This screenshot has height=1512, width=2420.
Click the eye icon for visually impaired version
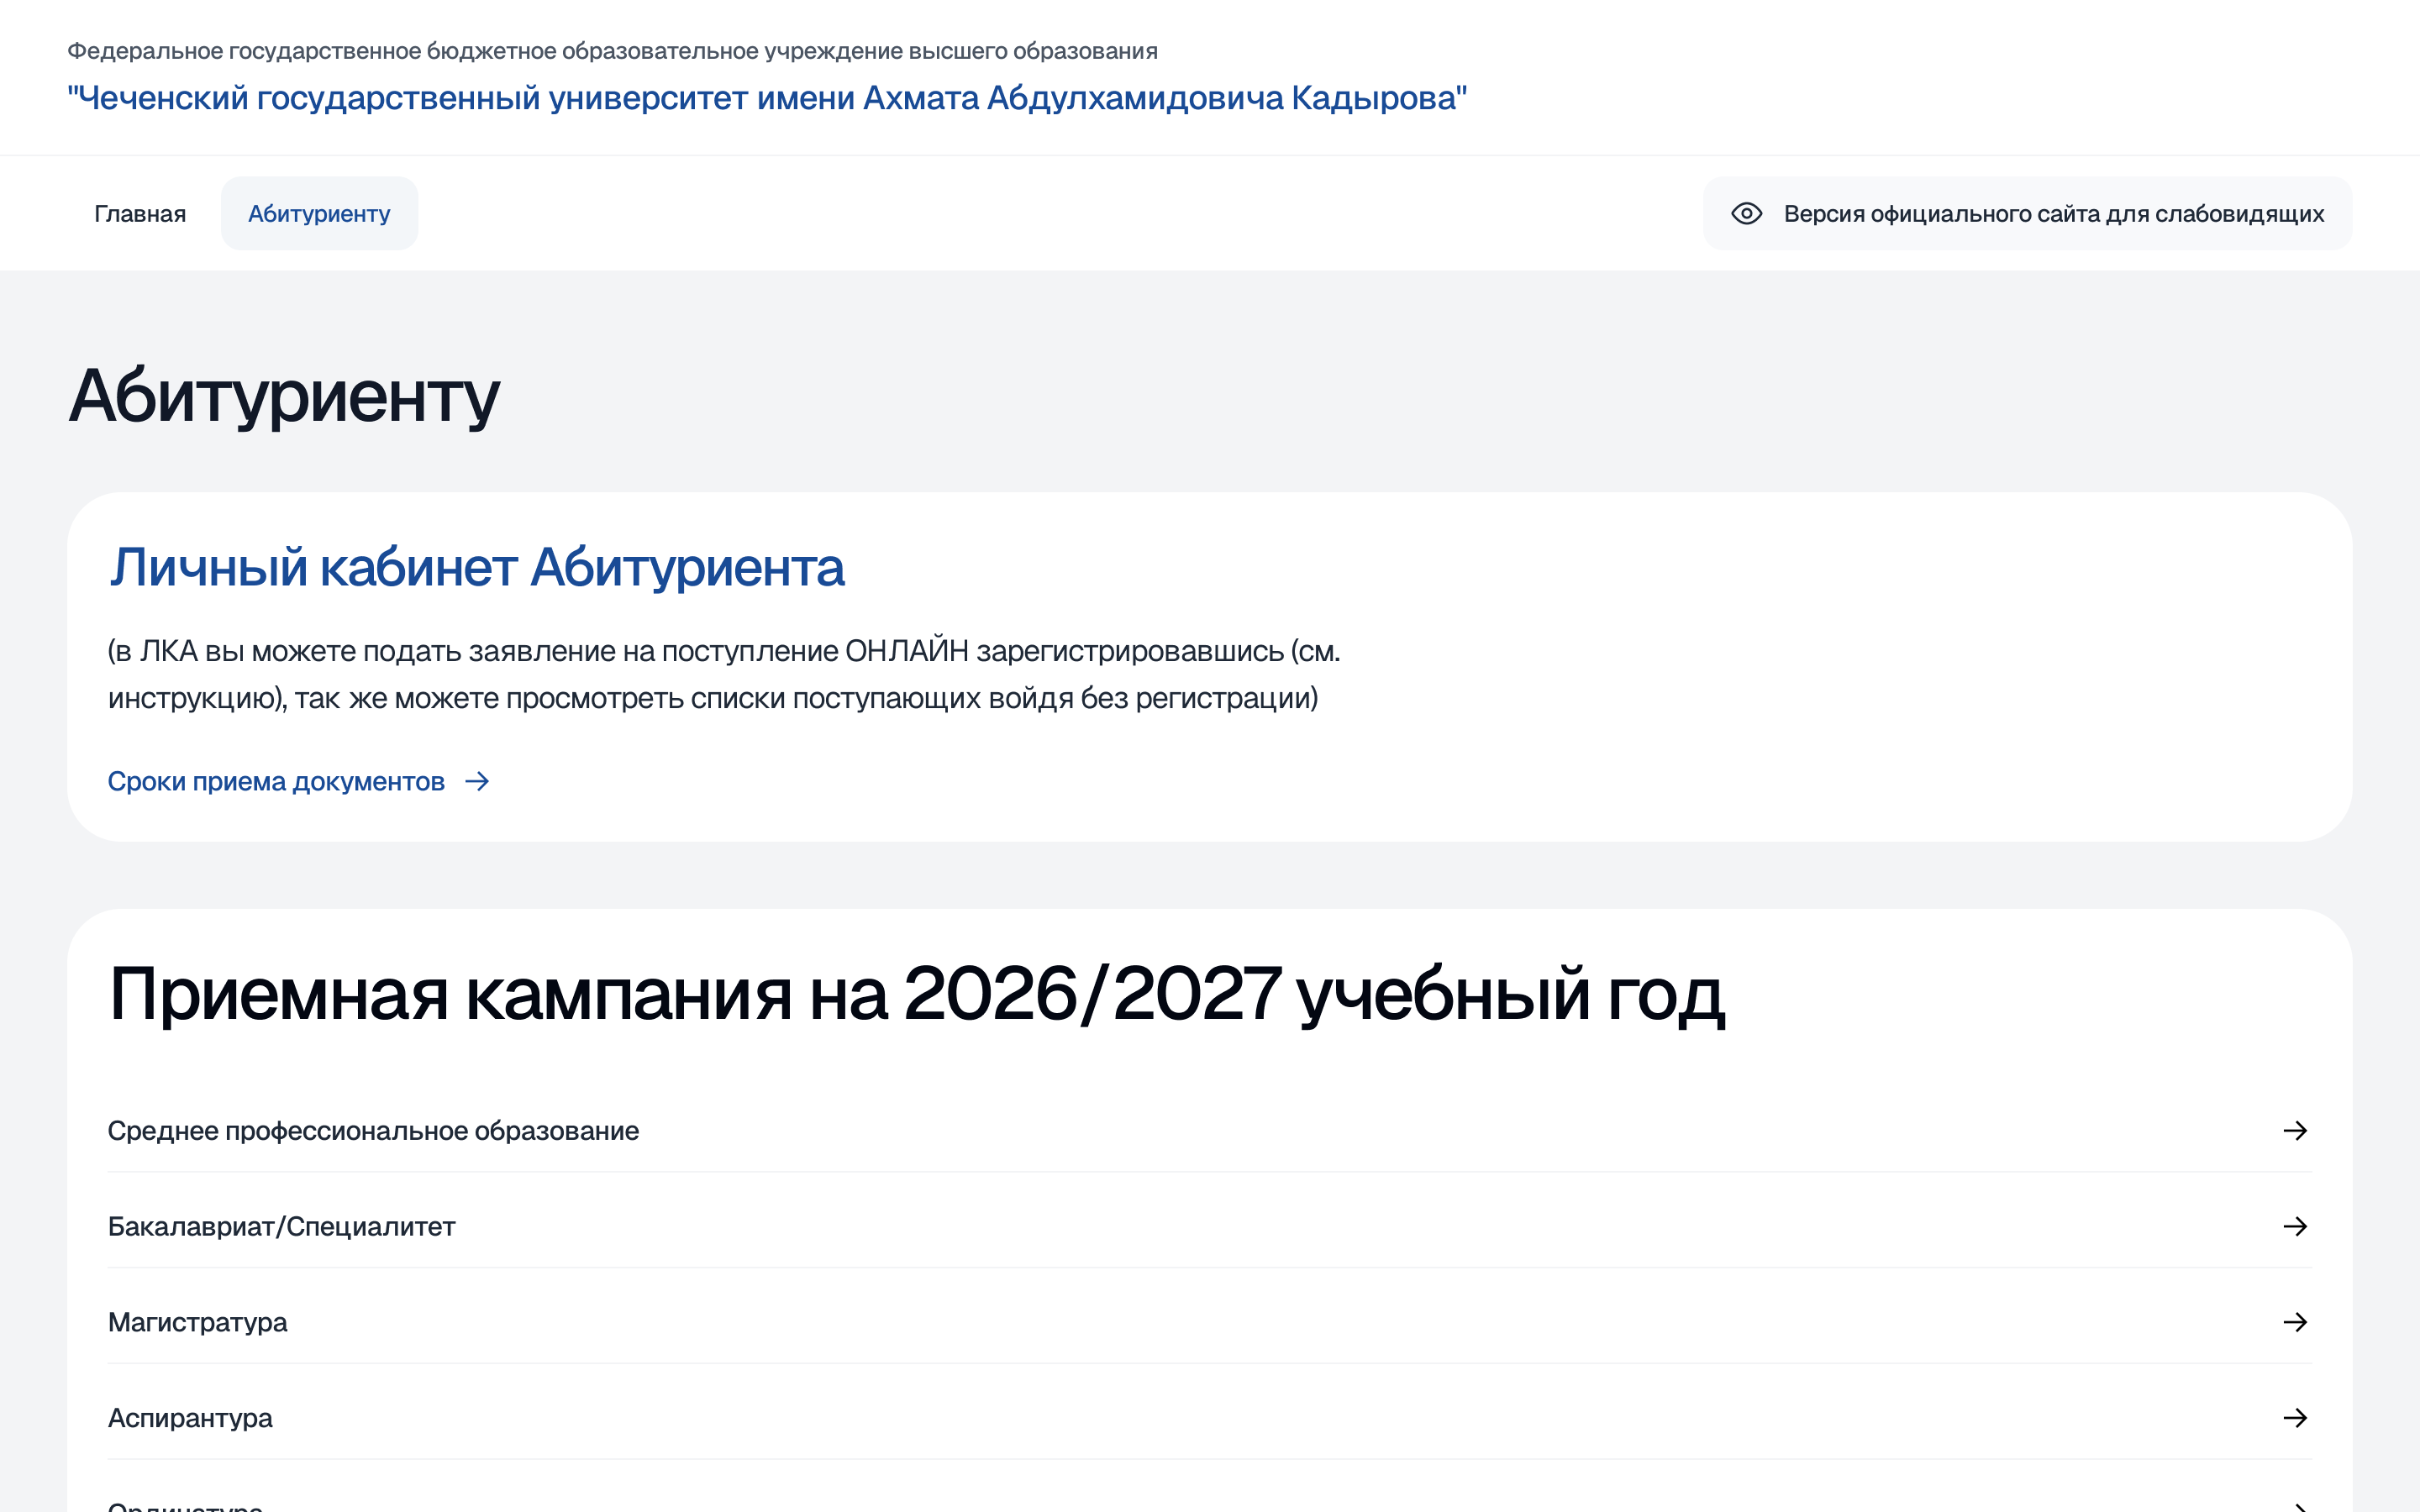tap(1746, 213)
